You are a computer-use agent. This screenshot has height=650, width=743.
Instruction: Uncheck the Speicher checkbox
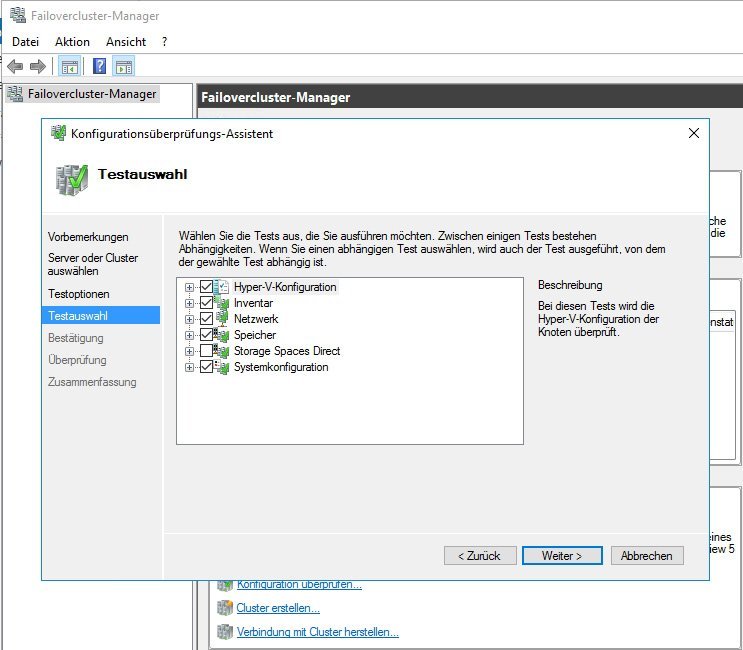(x=206, y=334)
